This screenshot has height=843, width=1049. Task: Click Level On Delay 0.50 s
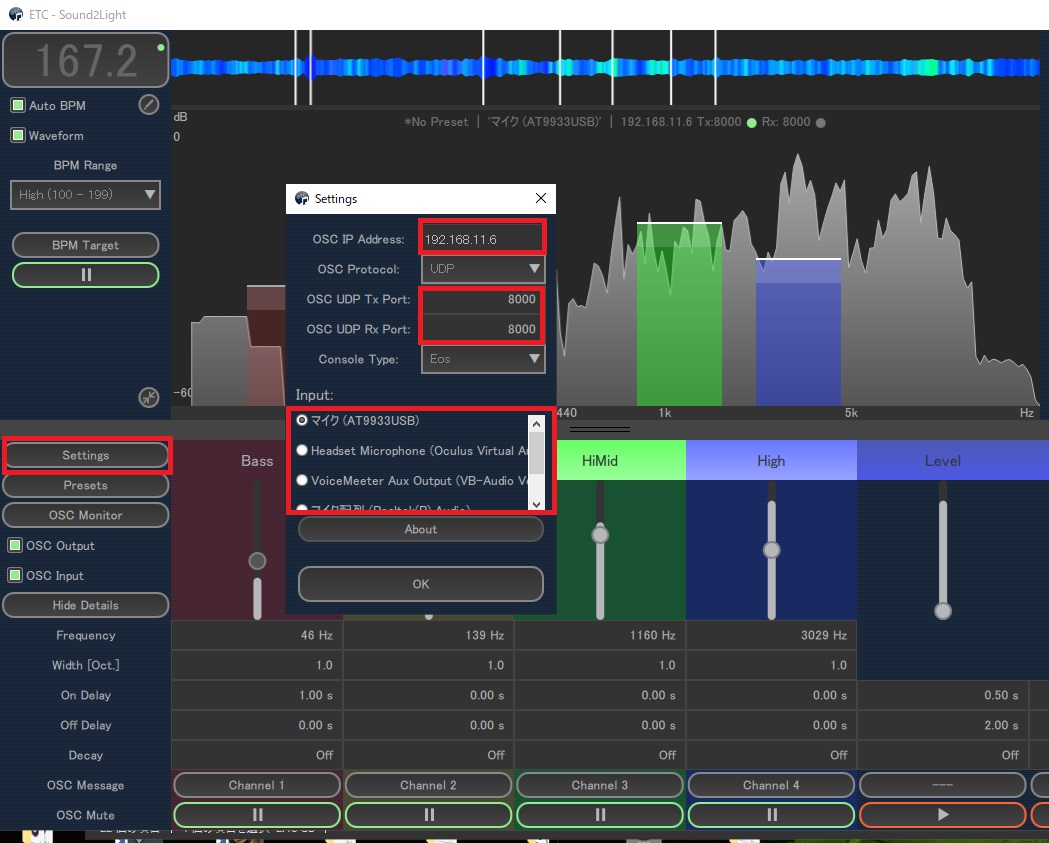click(943, 695)
